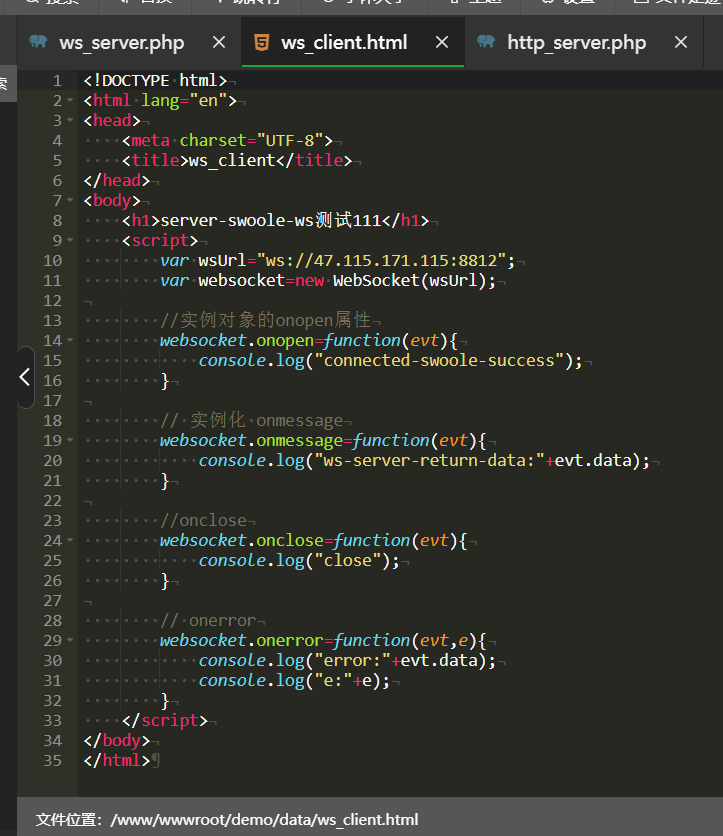Click line number 35 in the gutter
The height and width of the screenshot is (836, 723).
point(52,760)
